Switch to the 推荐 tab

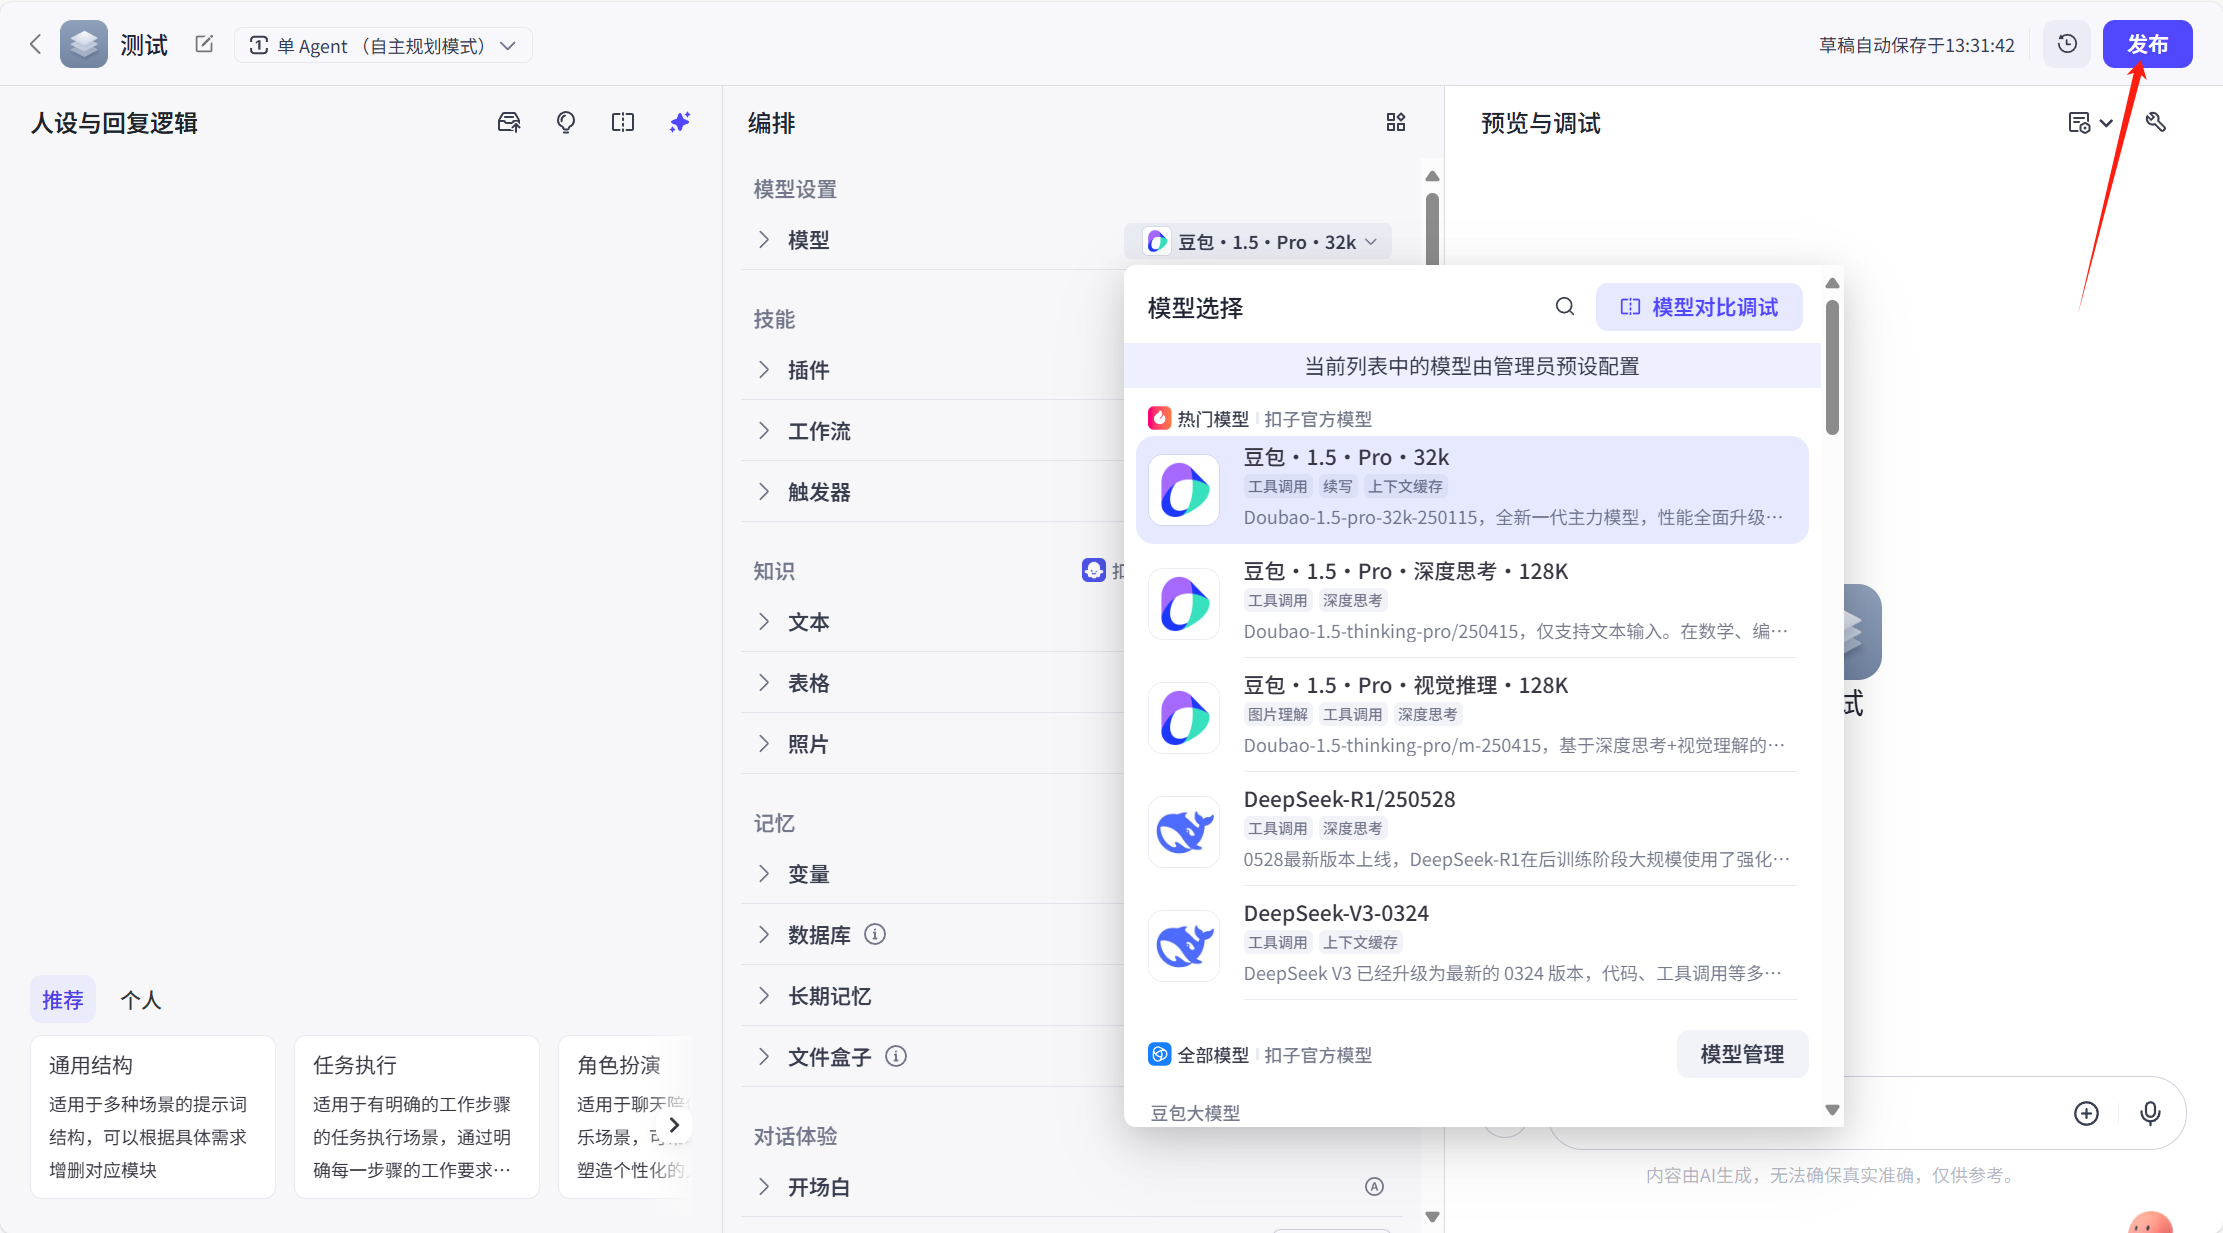coord(62,999)
